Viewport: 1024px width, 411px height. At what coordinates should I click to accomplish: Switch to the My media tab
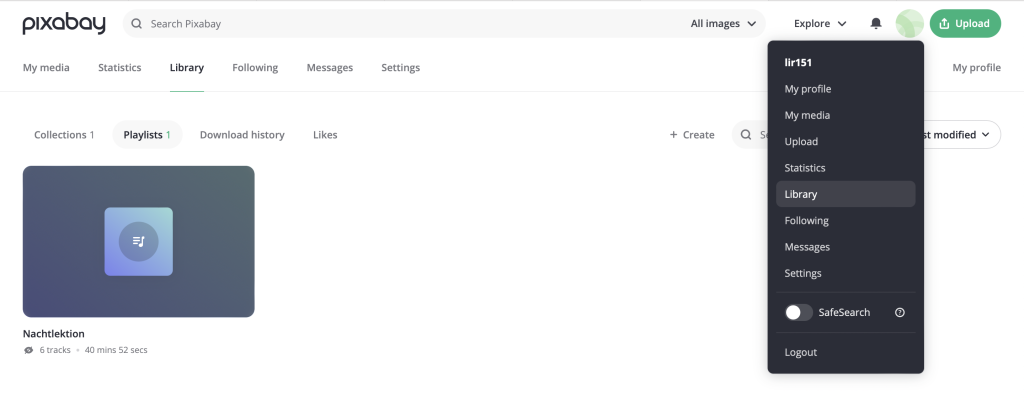click(46, 67)
